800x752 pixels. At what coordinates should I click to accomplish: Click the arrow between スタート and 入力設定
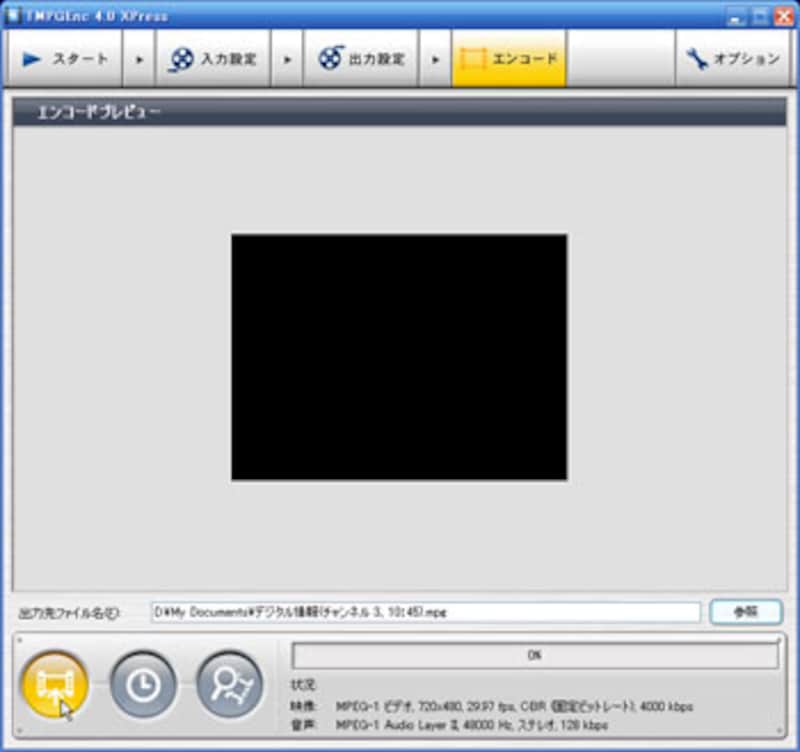coord(139,59)
